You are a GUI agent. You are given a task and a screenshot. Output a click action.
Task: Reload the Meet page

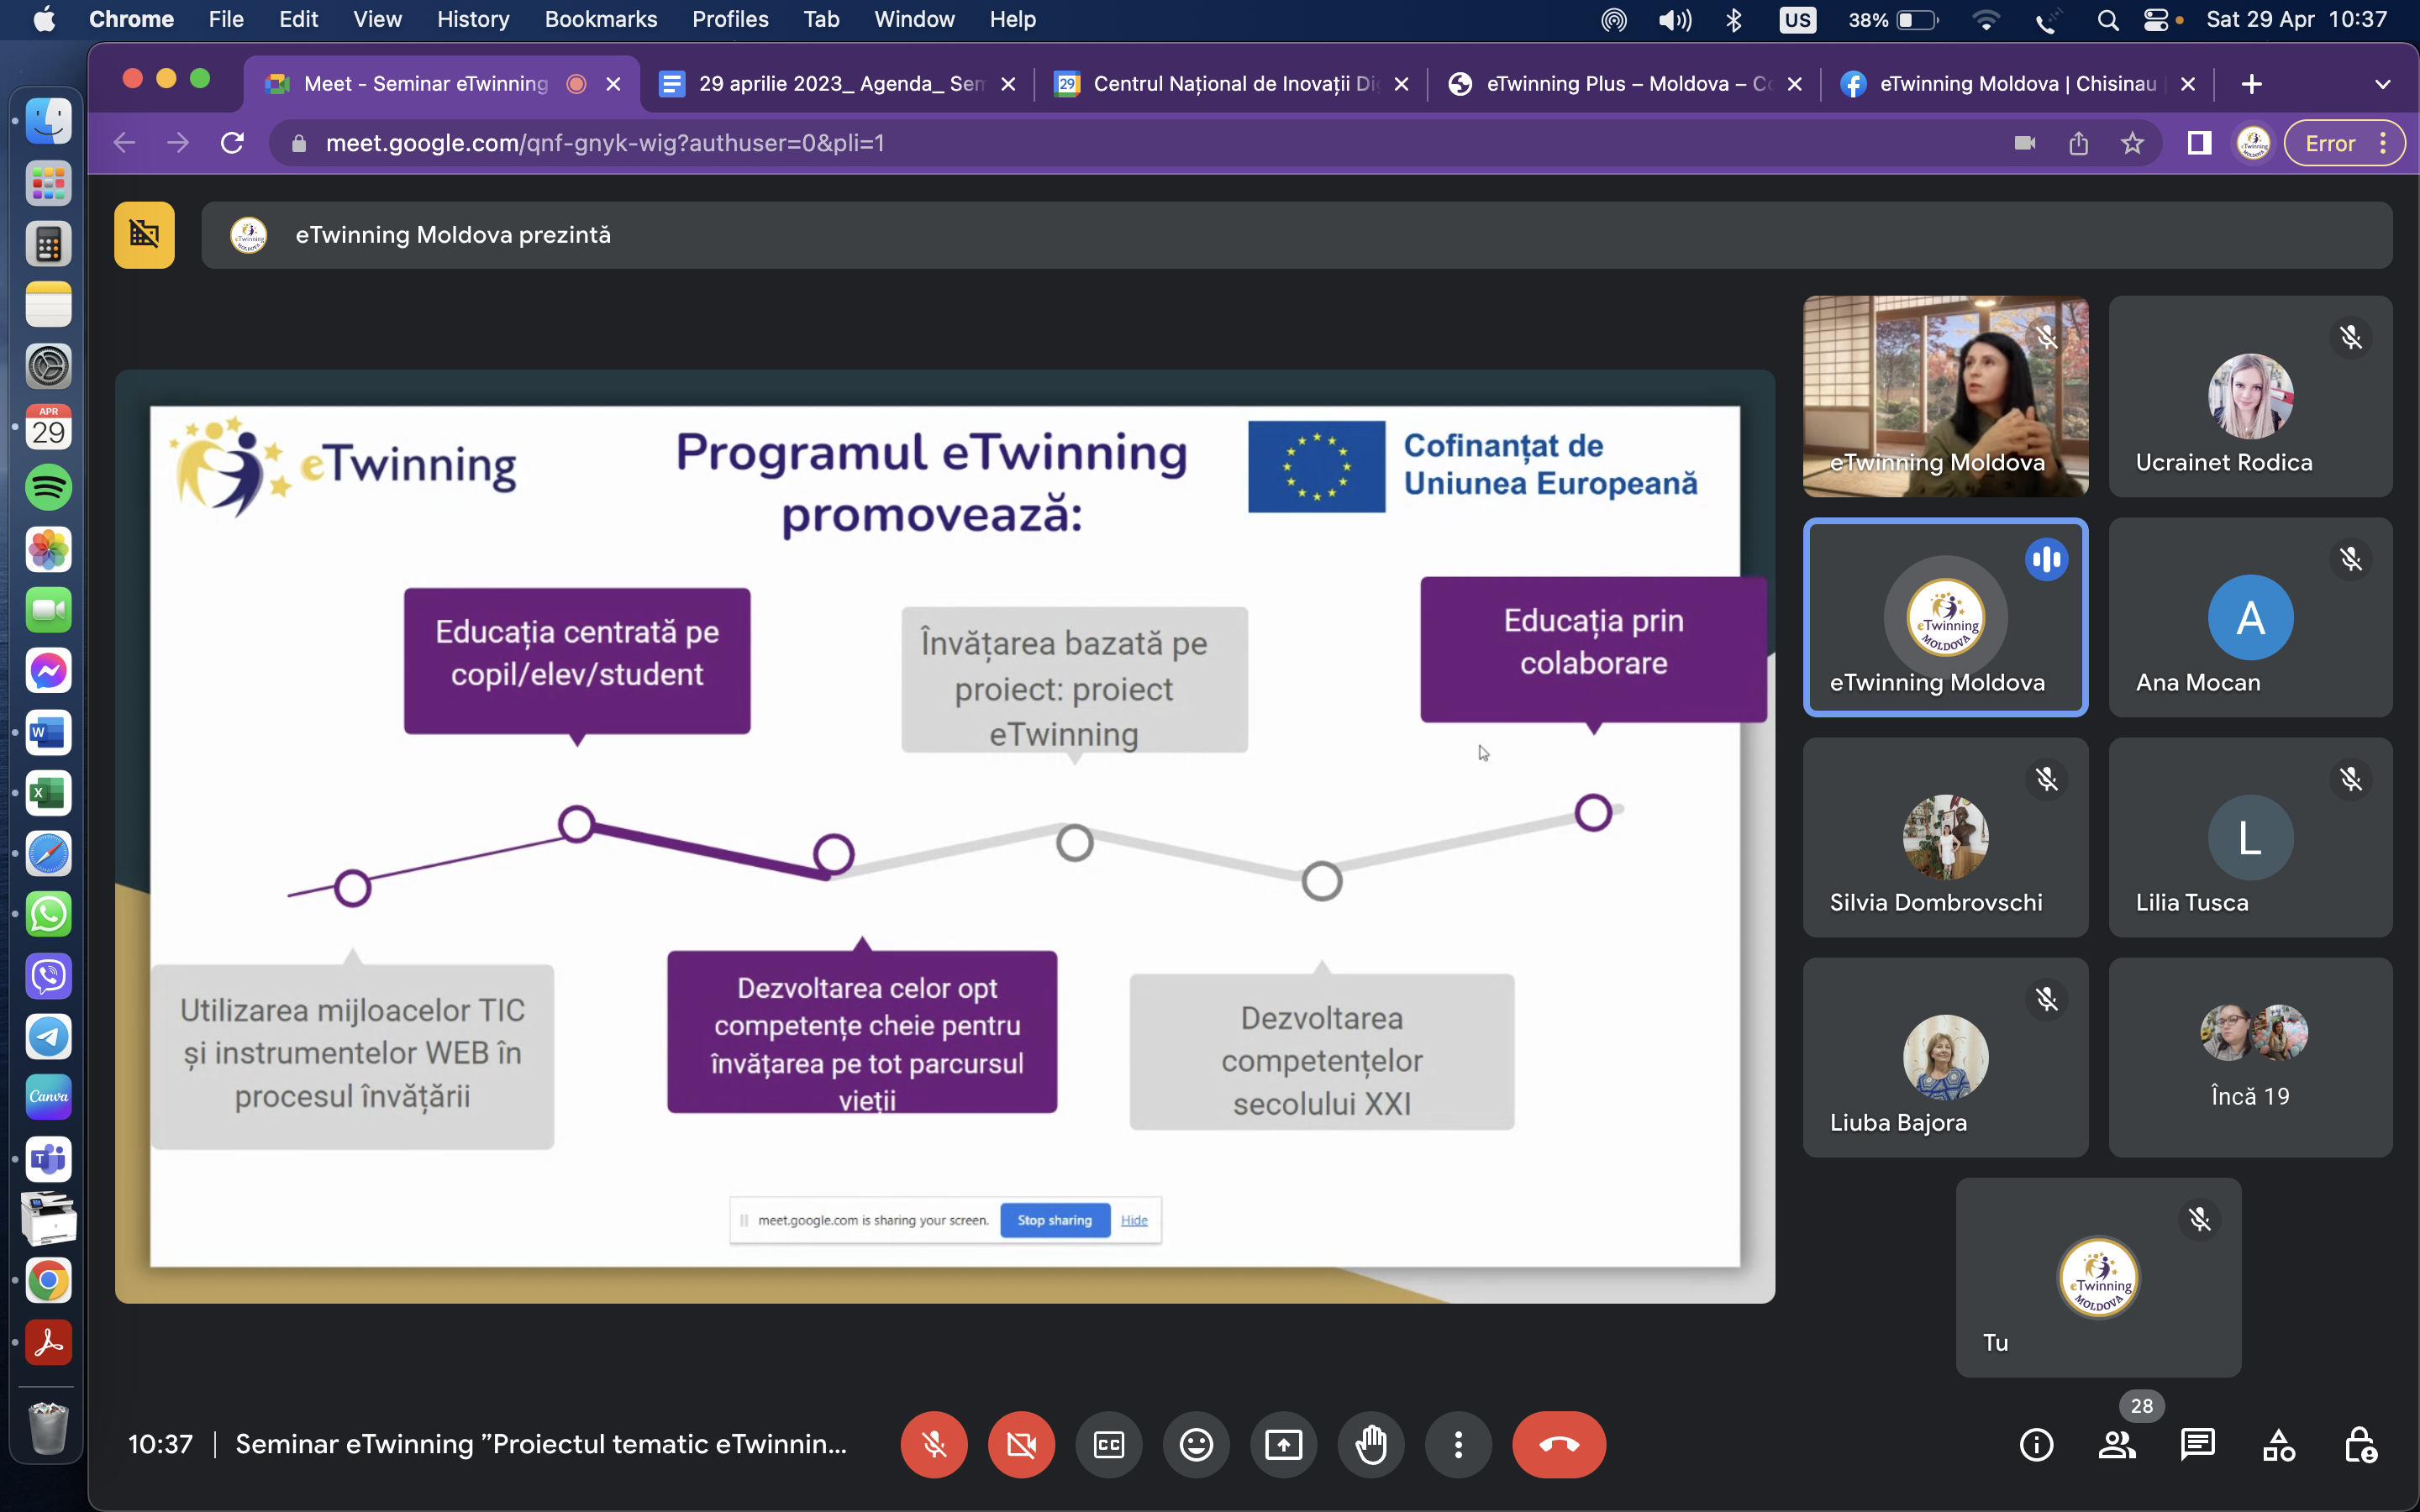(x=232, y=143)
